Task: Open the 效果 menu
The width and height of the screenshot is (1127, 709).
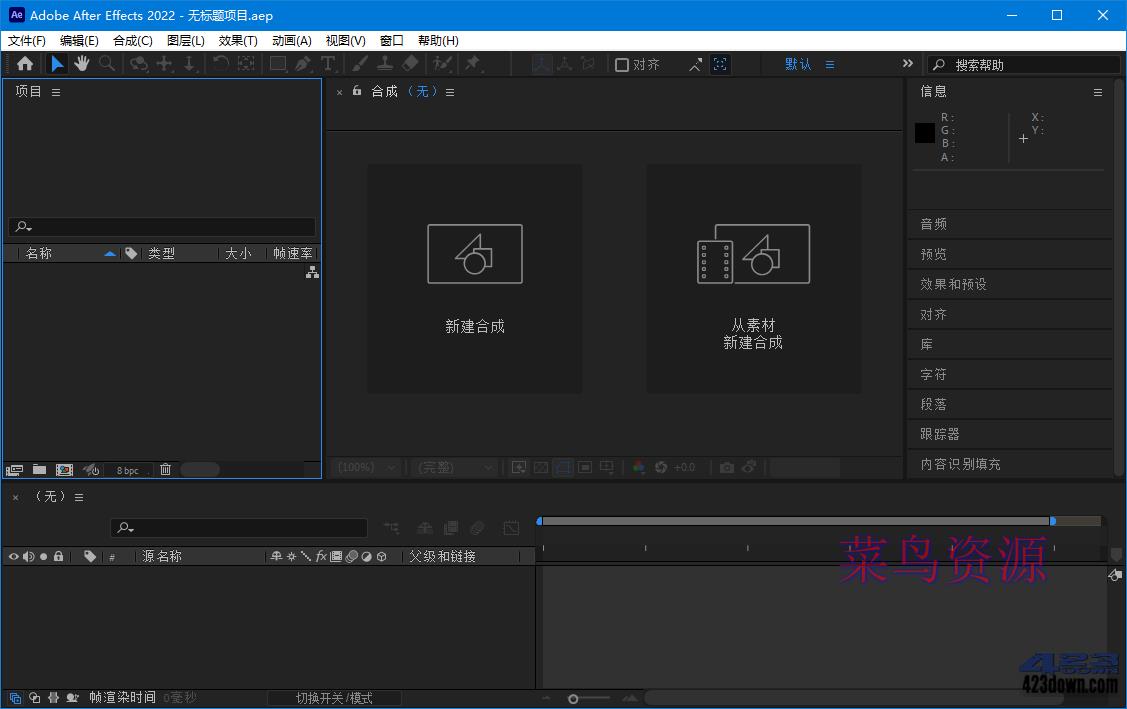Action: (236, 40)
